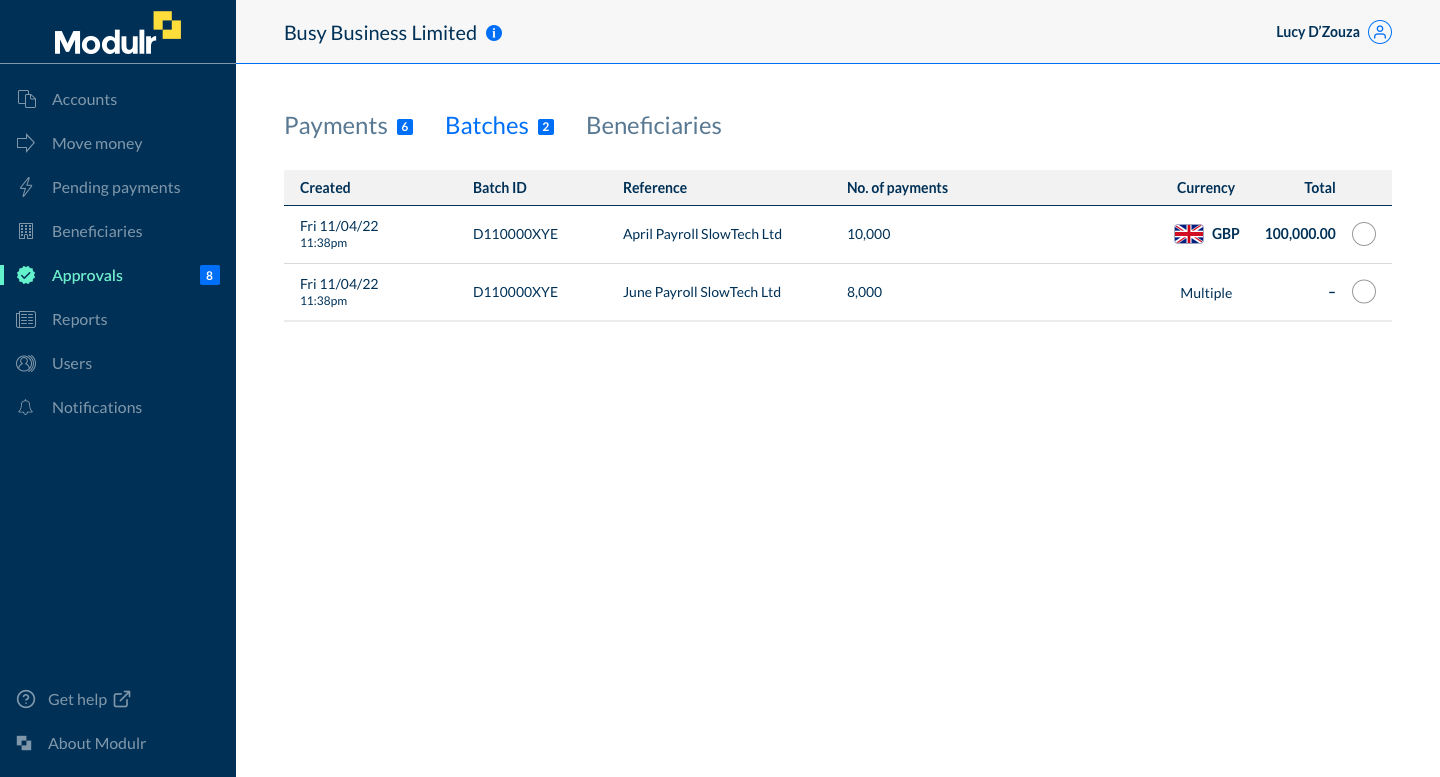Click the June Payroll SlowTech Ltd reference

click(x=702, y=292)
